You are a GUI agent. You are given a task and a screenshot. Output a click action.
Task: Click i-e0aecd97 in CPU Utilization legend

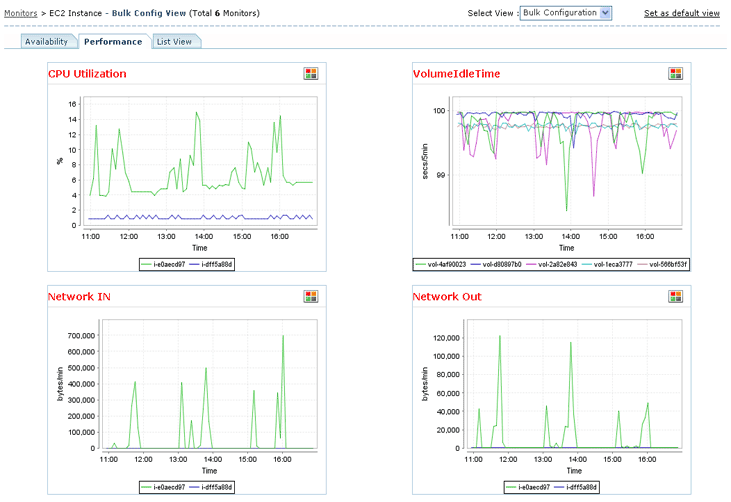(164, 264)
